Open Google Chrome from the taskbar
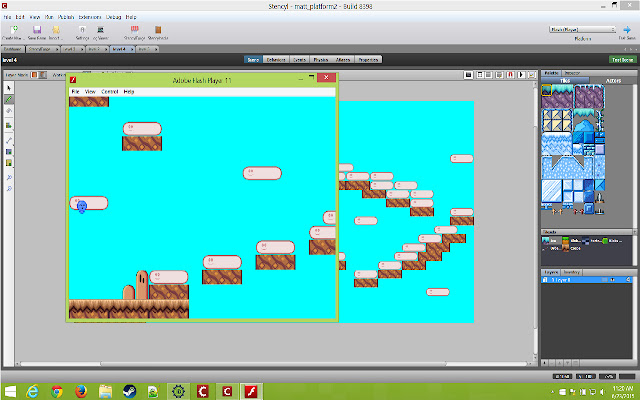 coord(57,391)
